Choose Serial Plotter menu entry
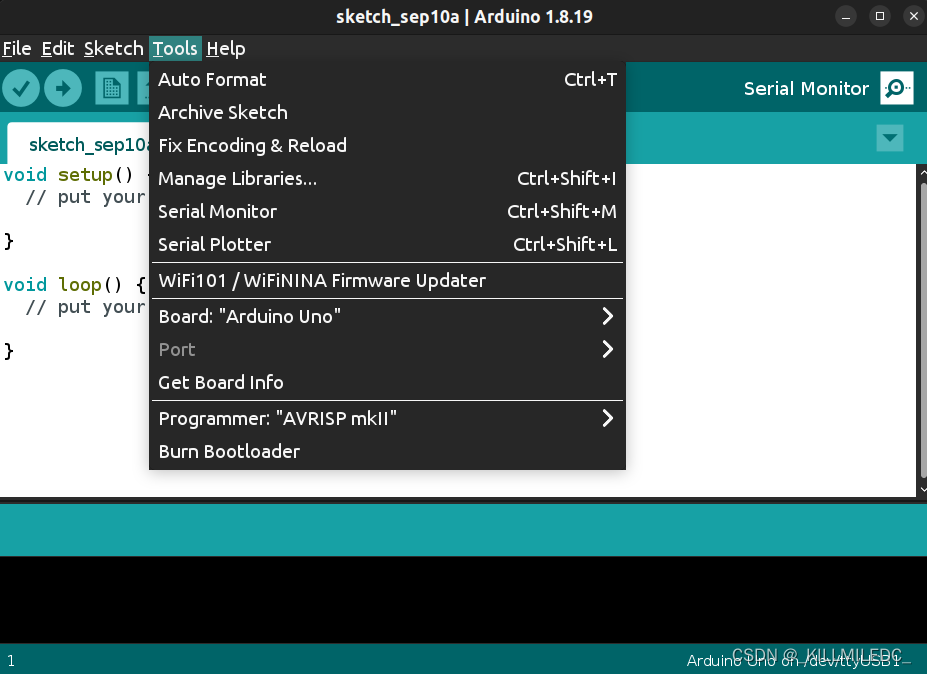Screen dimensions: 927x674 pyautogui.click(x=387, y=244)
